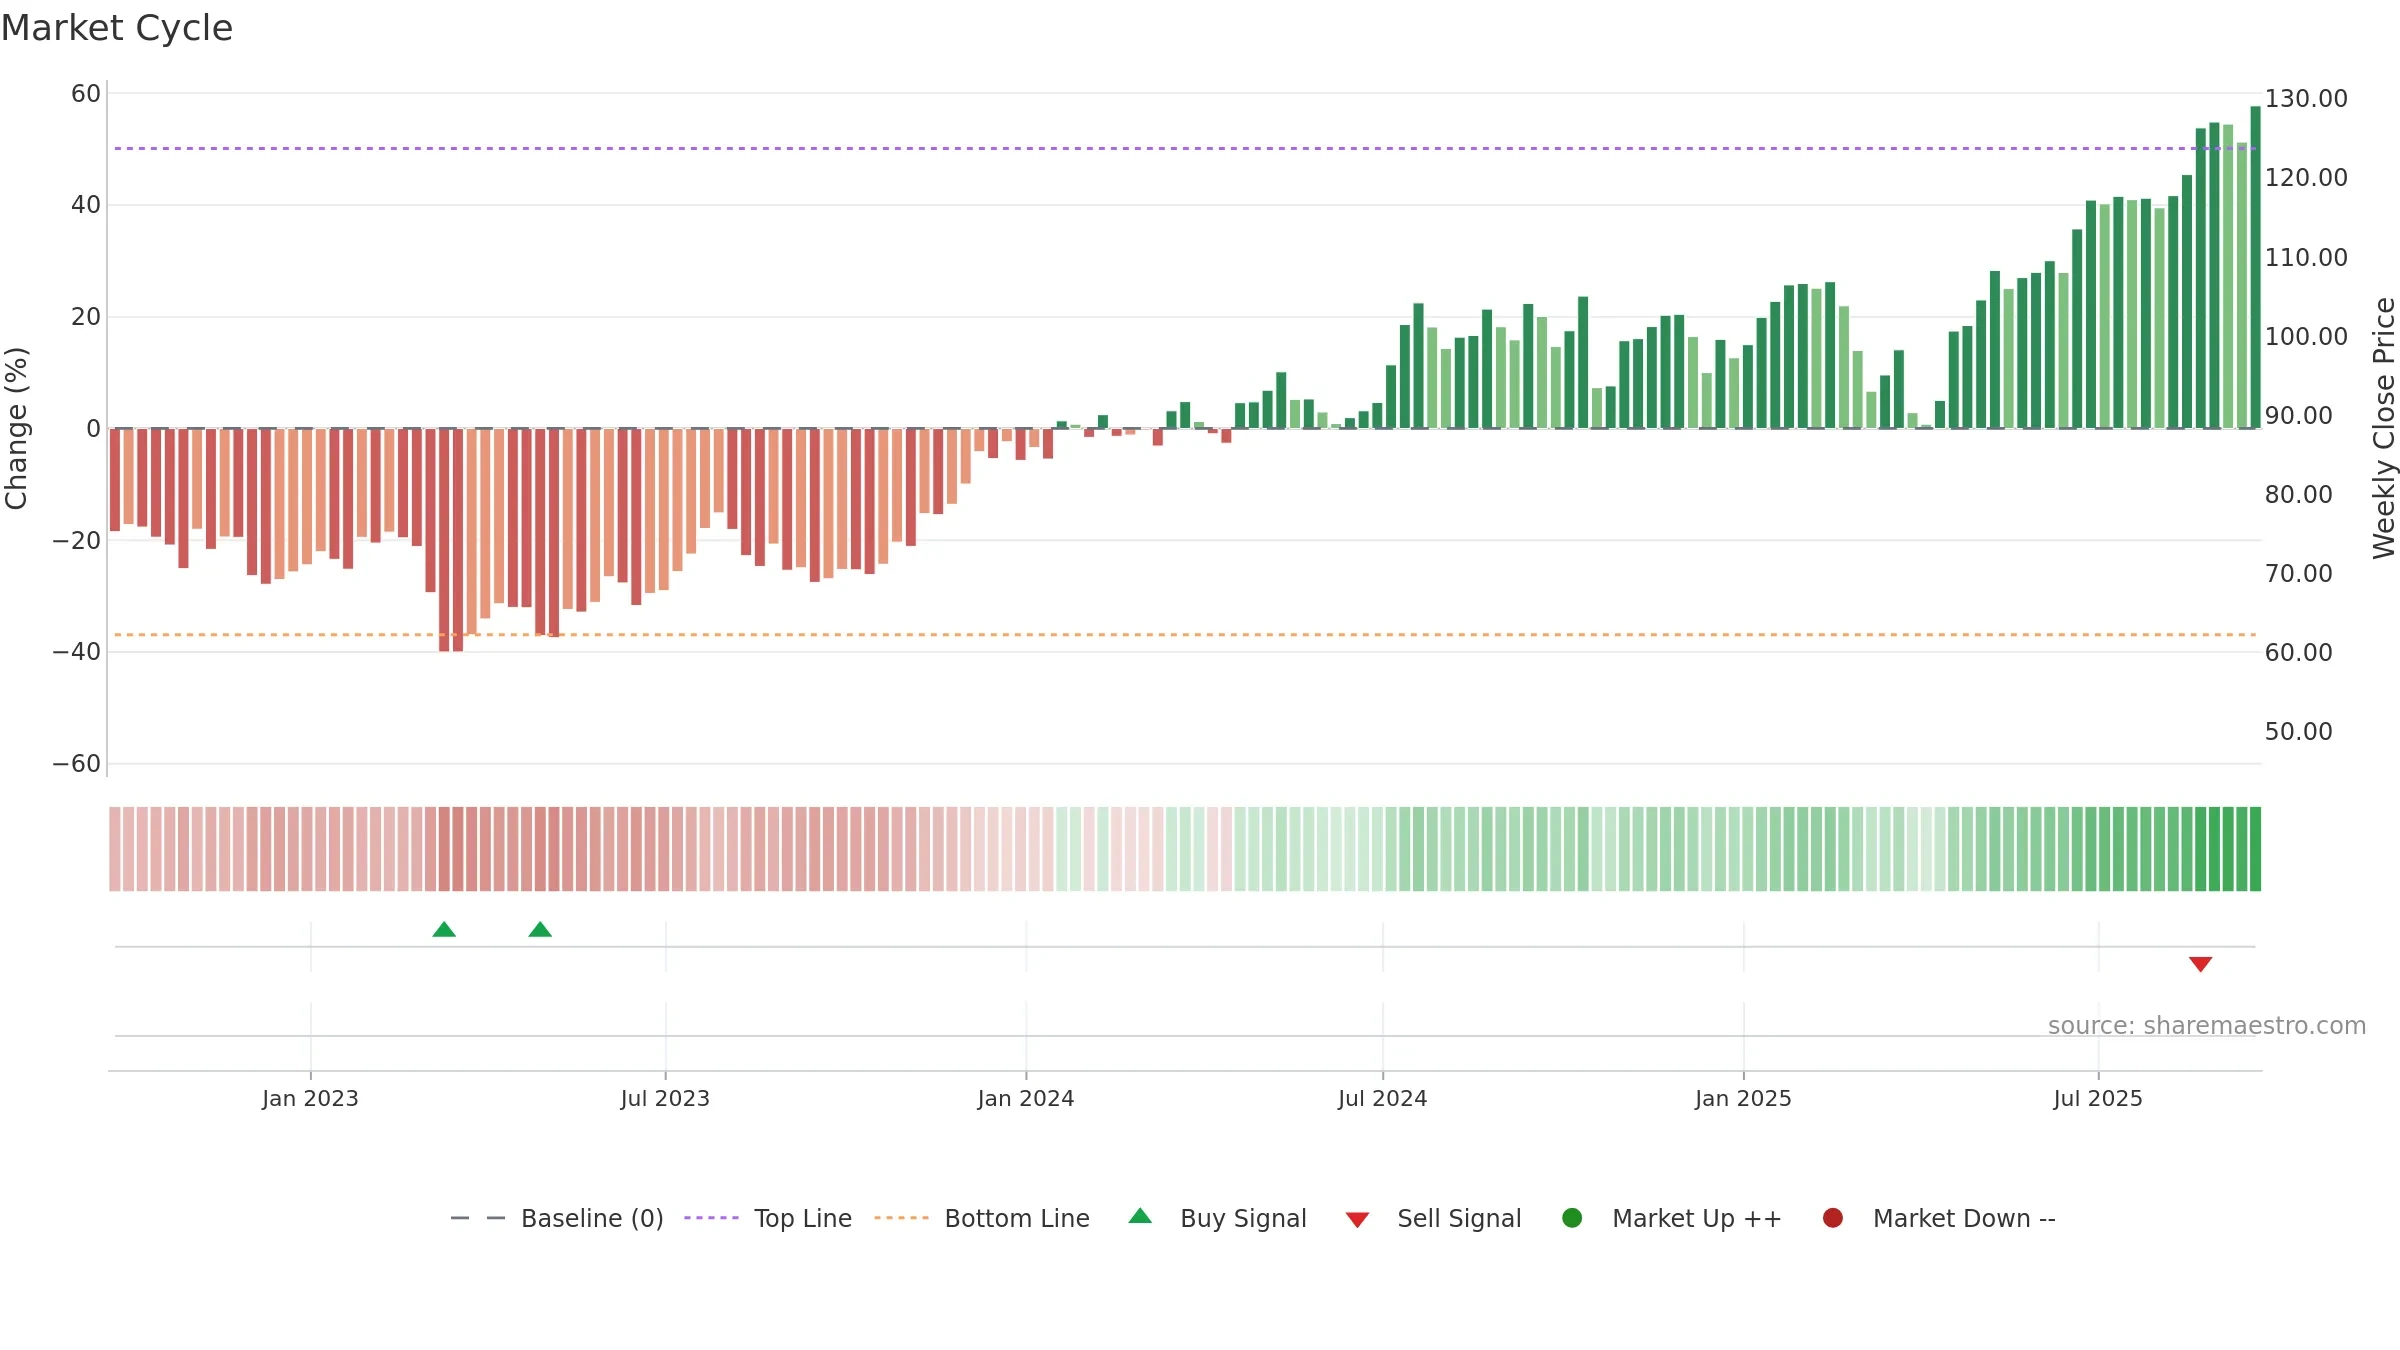Click the green Market Up circle icon
This screenshot has width=2400, height=1350.
1572,1218
